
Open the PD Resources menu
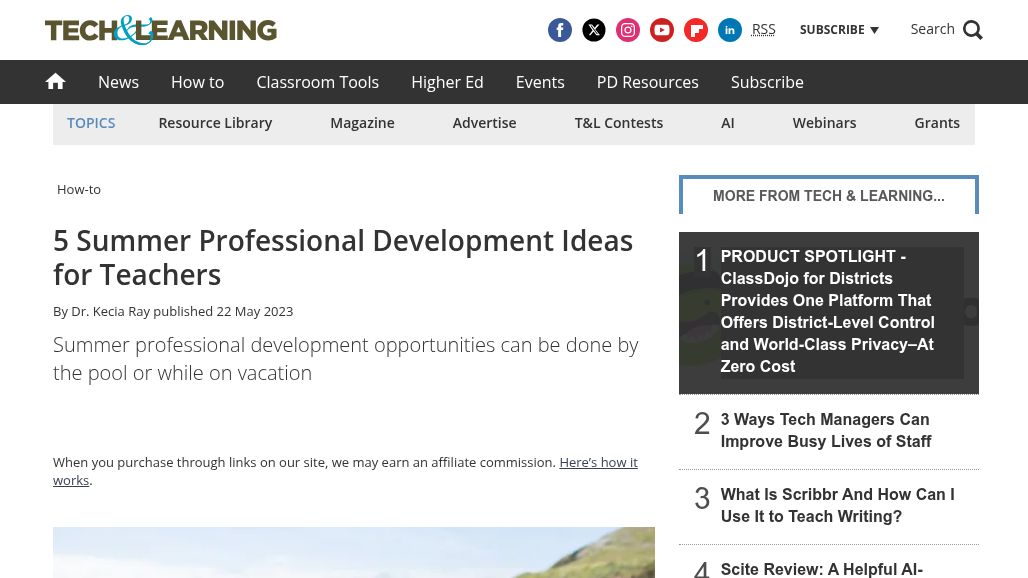click(648, 82)
